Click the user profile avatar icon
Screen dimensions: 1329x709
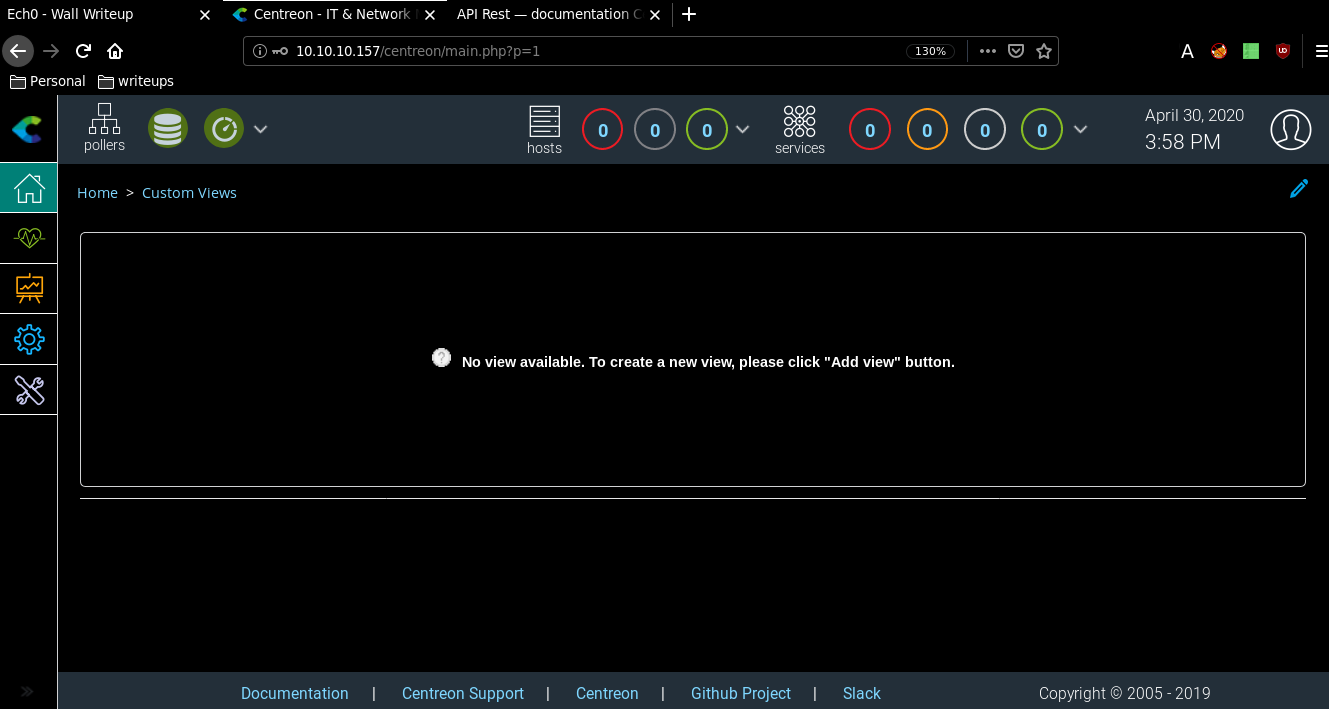[1290, 130]
